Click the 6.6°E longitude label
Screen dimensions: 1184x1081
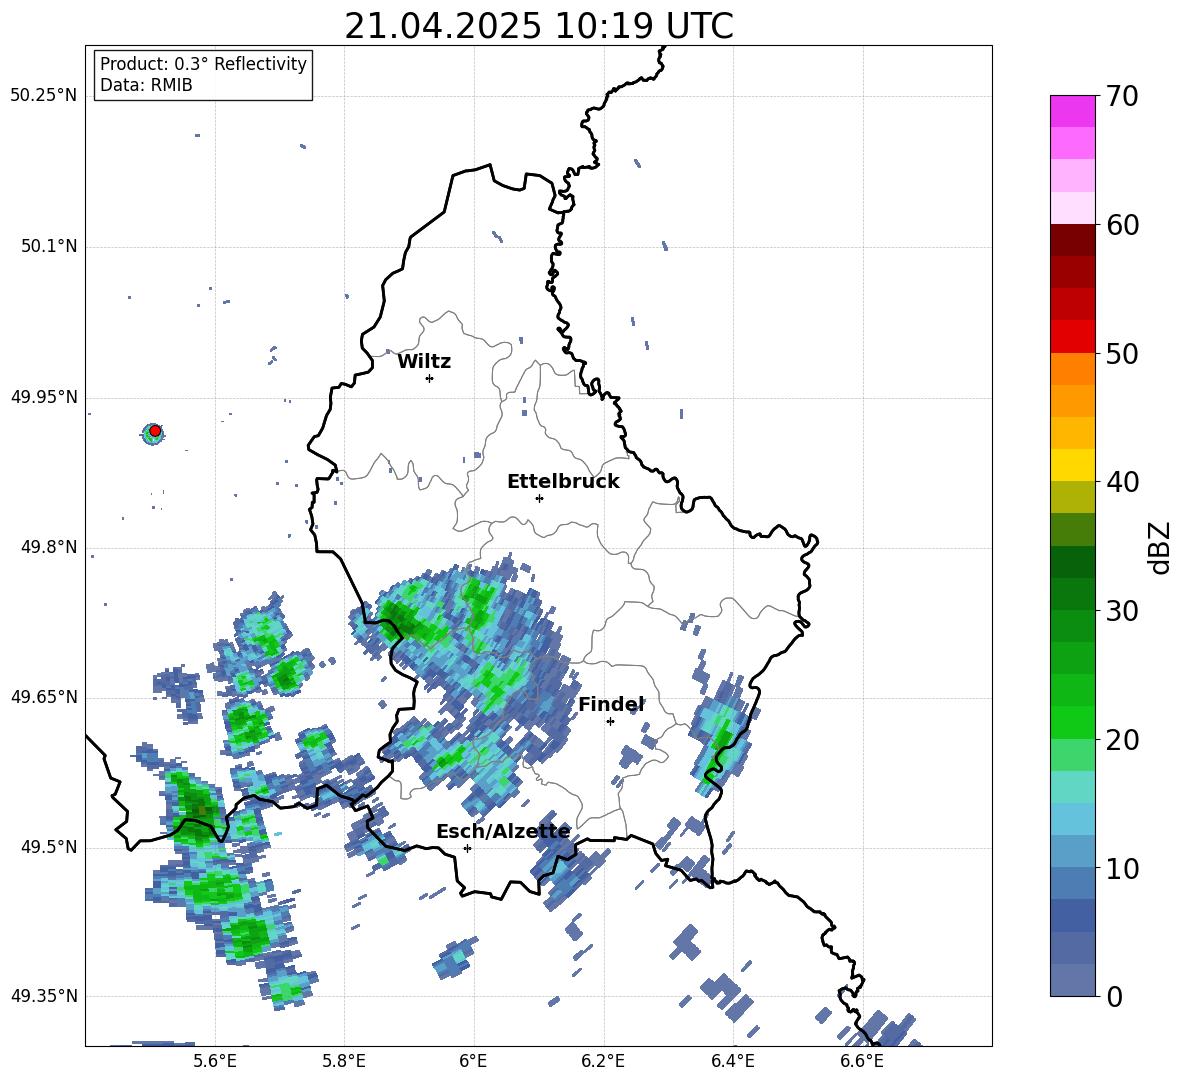pos(862,1061)
